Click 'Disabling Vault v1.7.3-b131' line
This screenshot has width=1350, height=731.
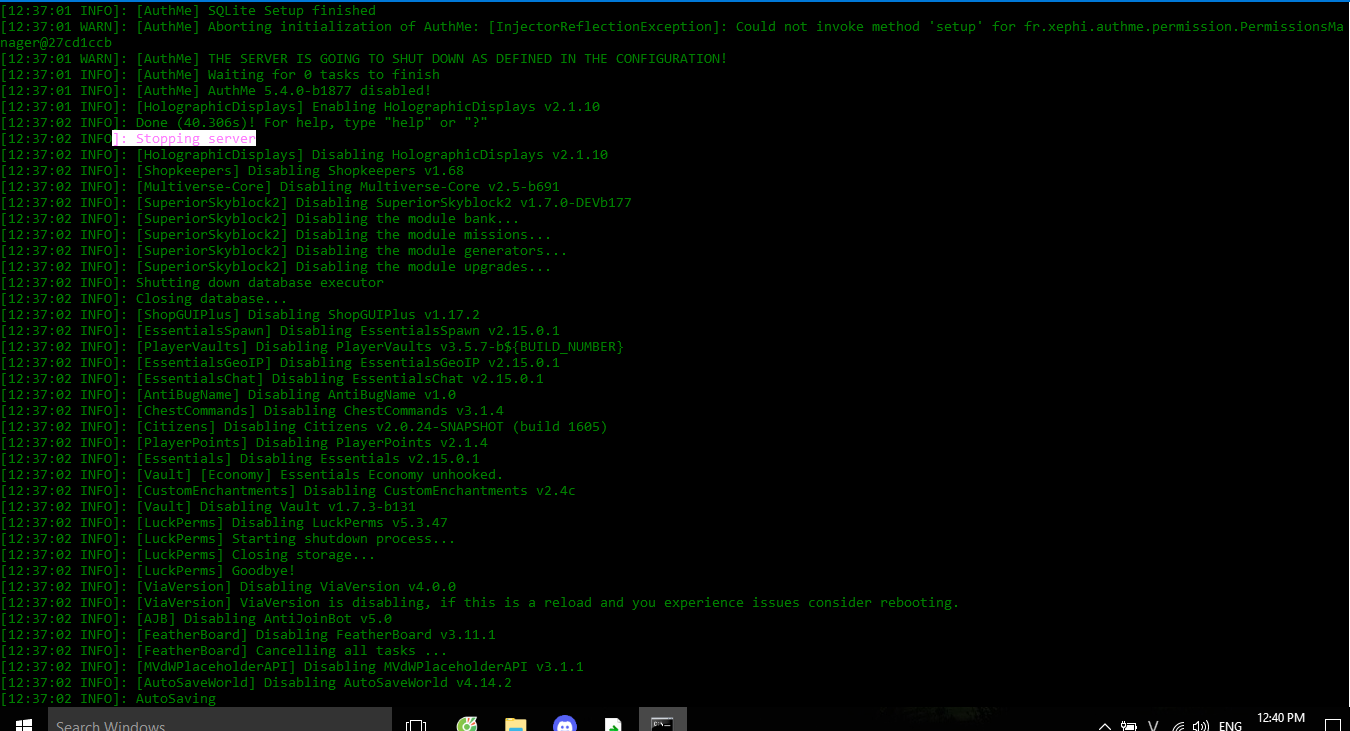pos(207,507)
